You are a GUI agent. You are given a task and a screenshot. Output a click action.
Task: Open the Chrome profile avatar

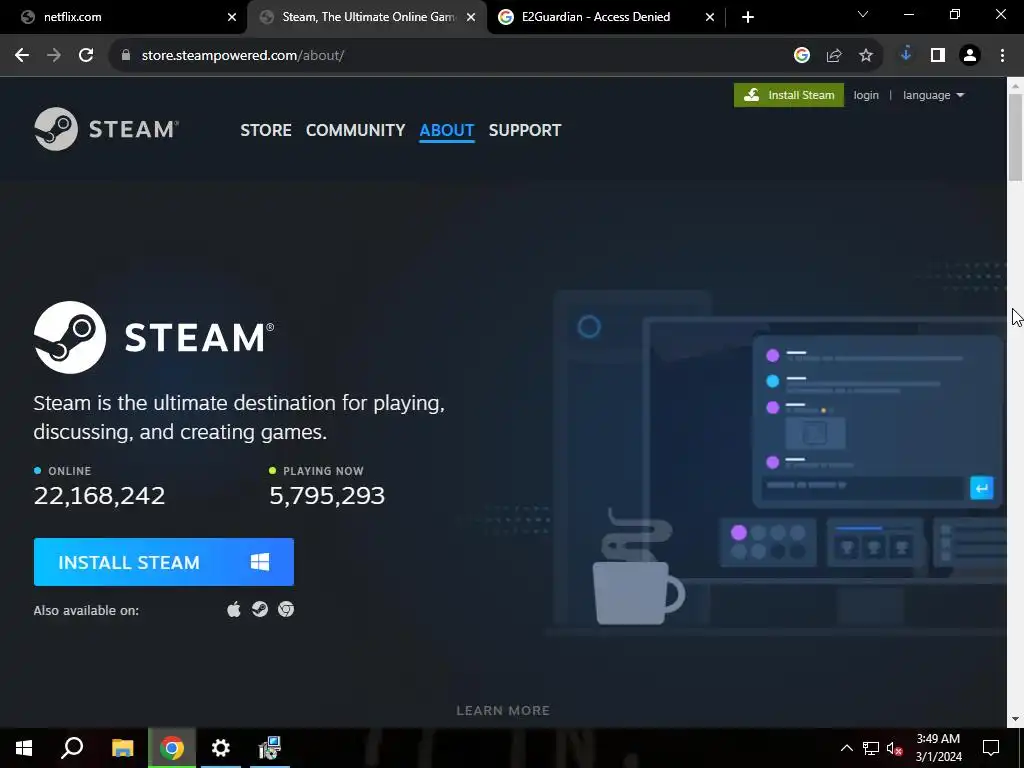coord(970,56)
